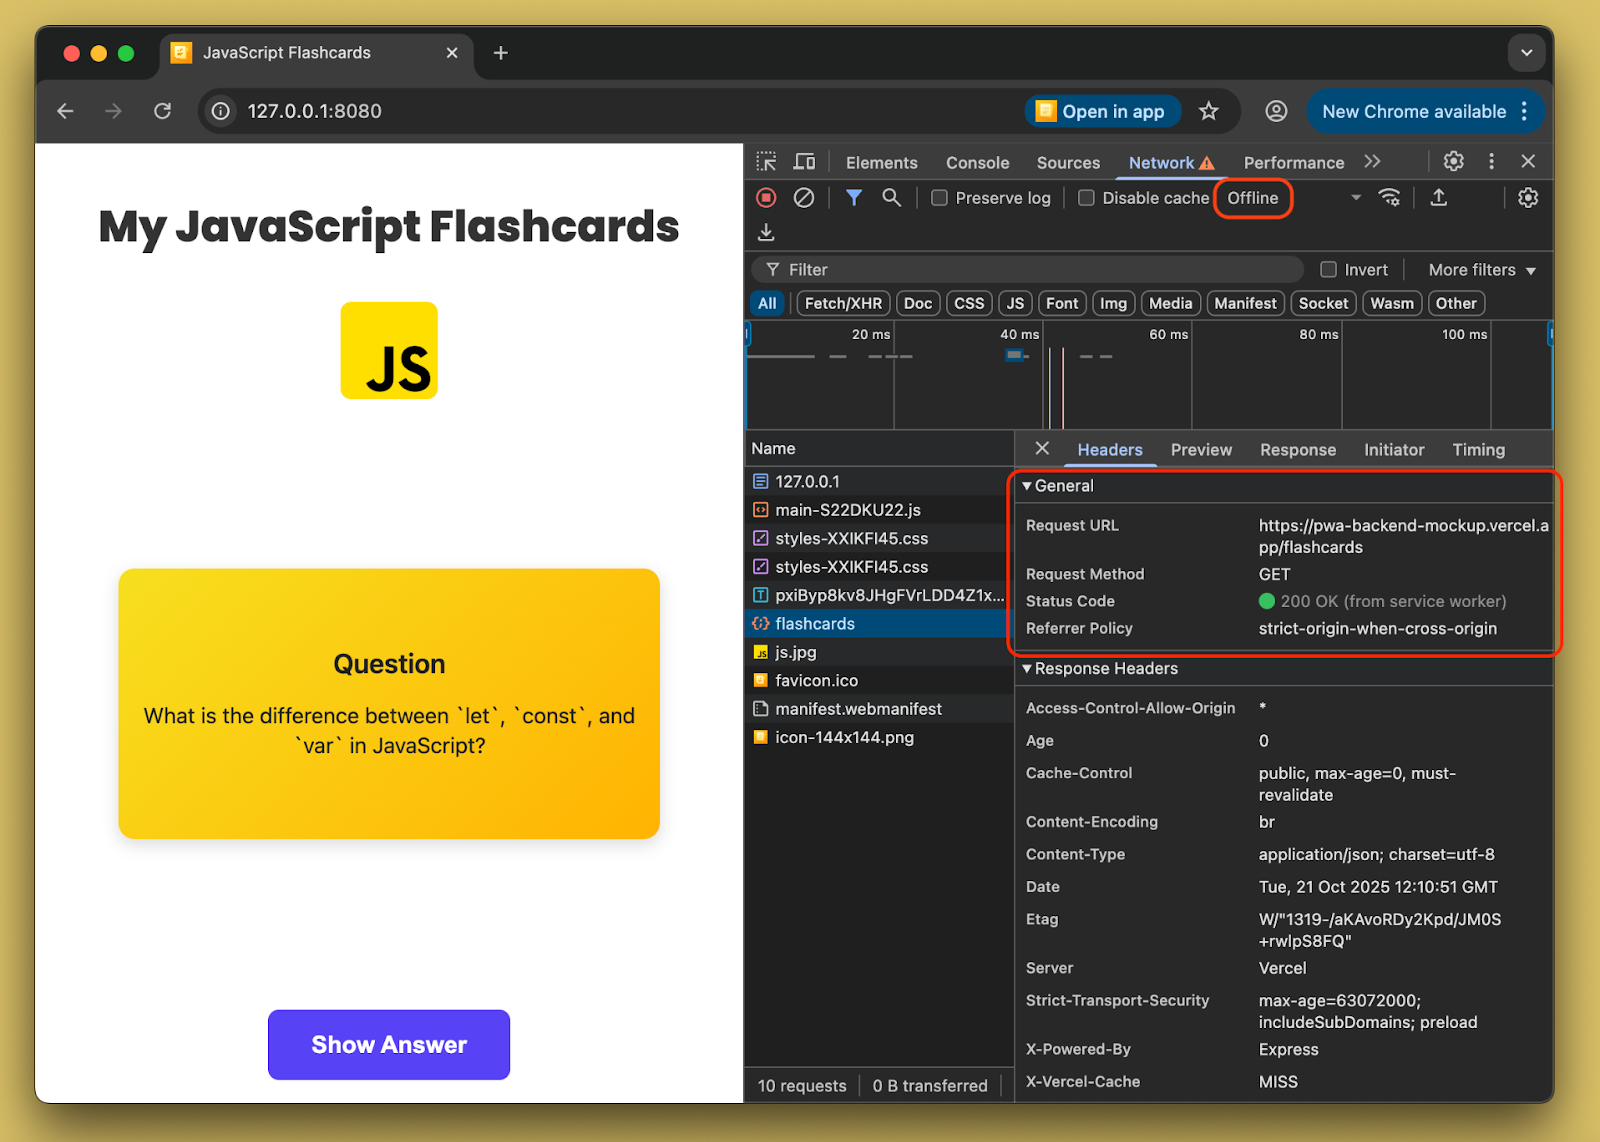Switch to the Console tab
Screen dimensions: 1600x1142
click(977, 163)
